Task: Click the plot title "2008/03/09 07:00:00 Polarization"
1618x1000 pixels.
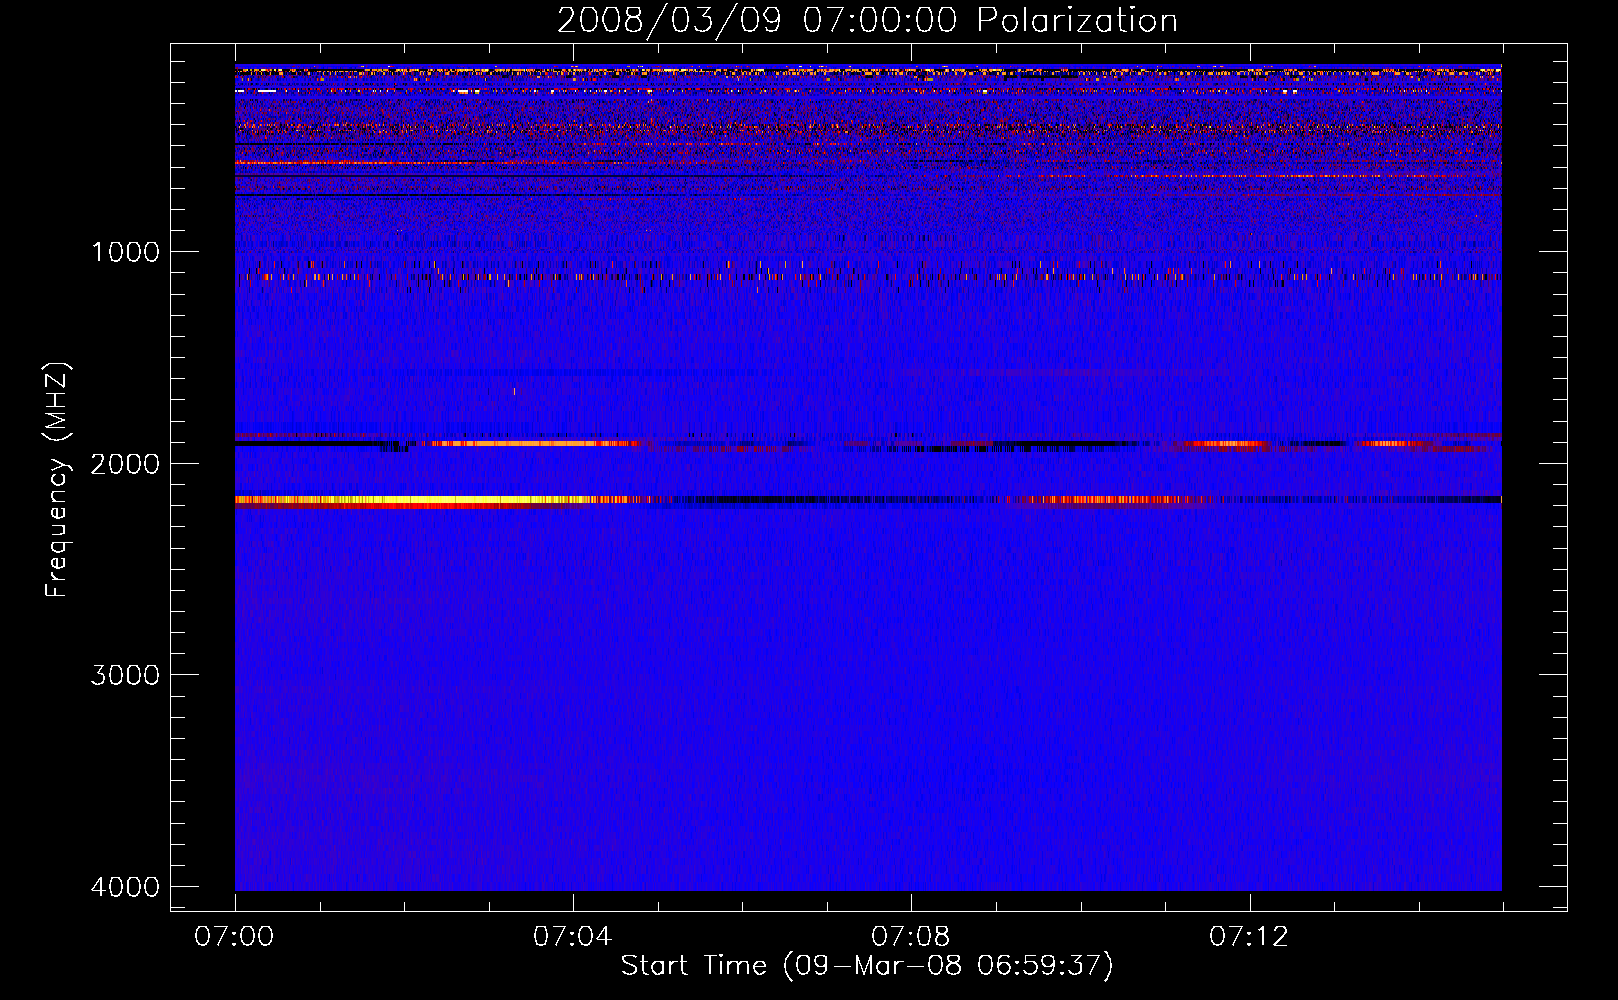Action: point(867,21)
